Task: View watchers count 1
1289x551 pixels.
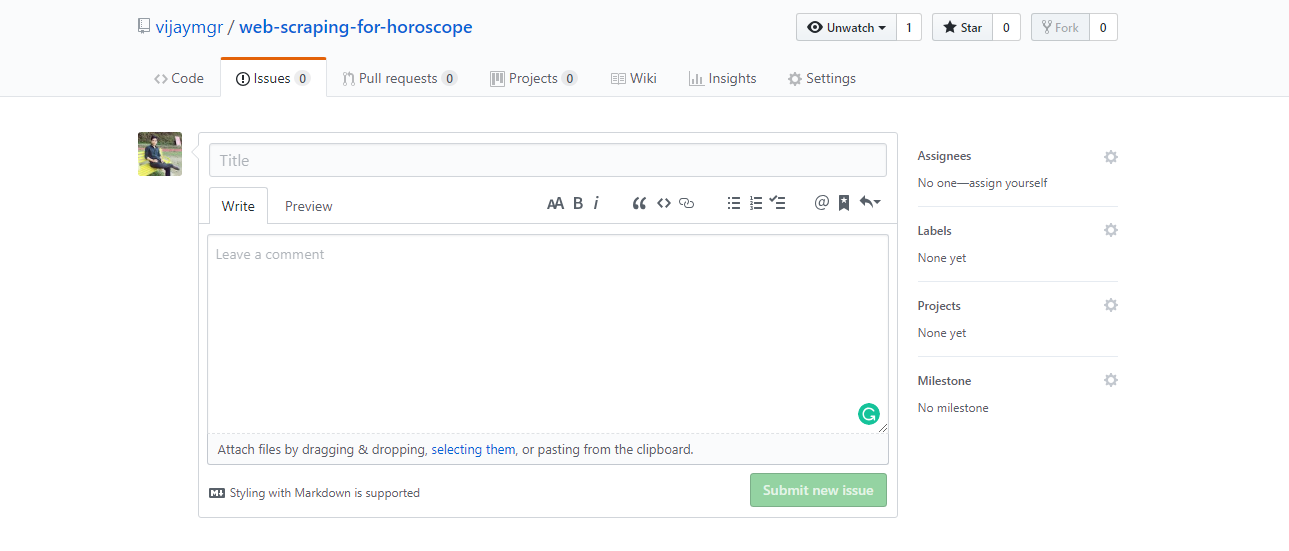Action: [x=909, y=28]
